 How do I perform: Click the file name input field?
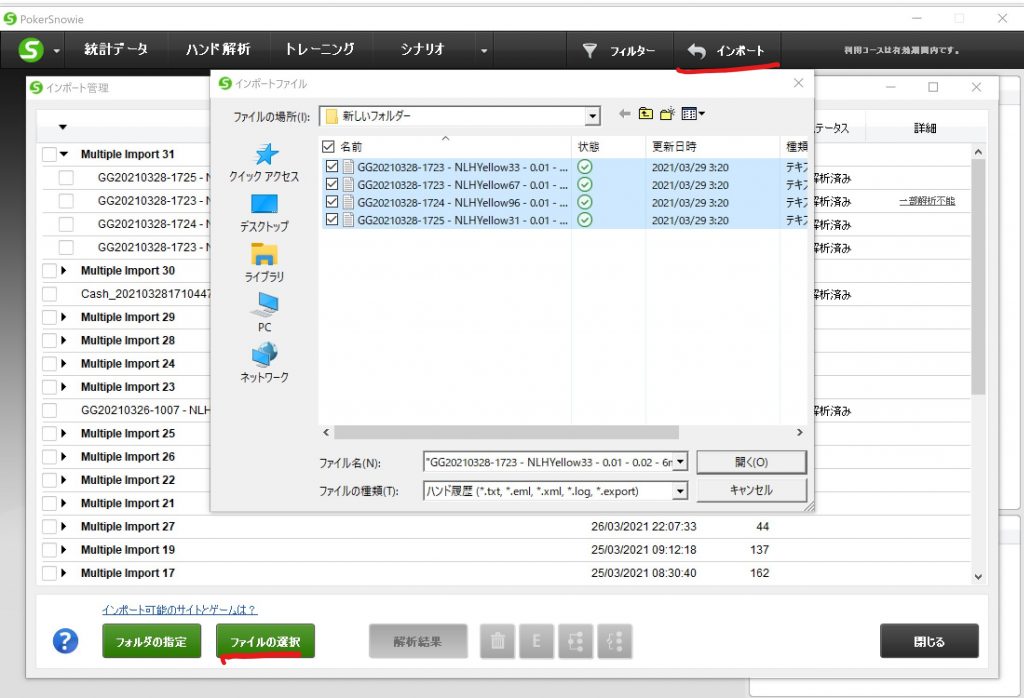[549, 462]
